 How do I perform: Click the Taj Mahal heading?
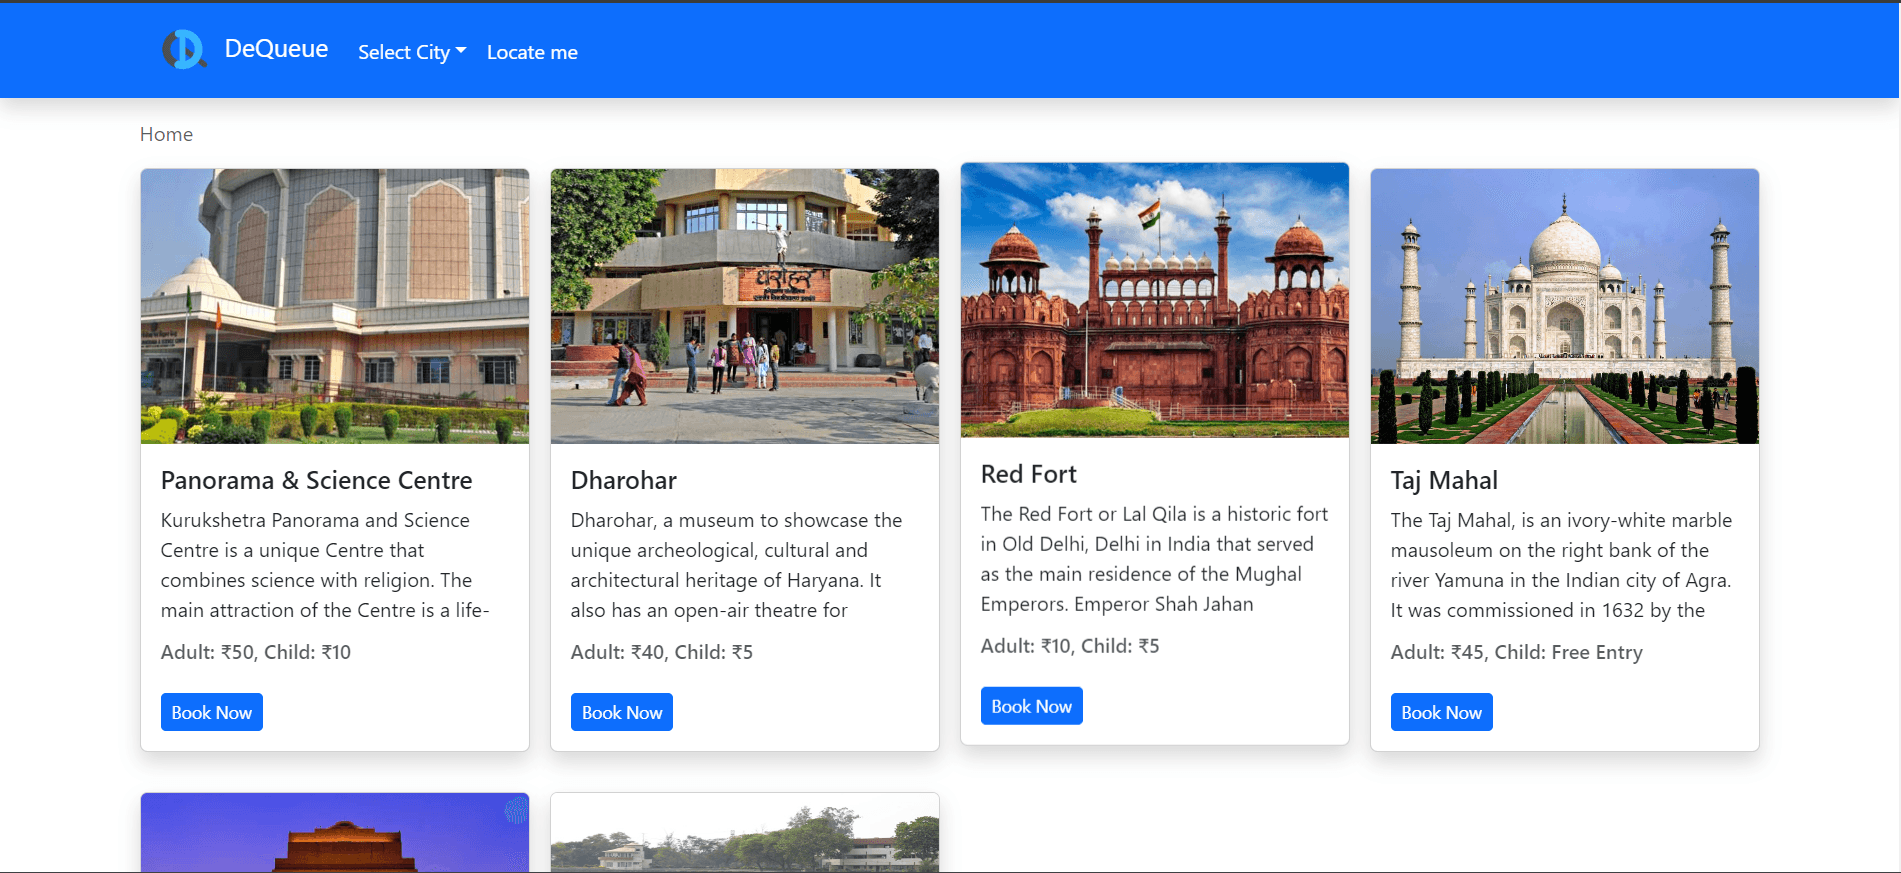(1444, 480)
